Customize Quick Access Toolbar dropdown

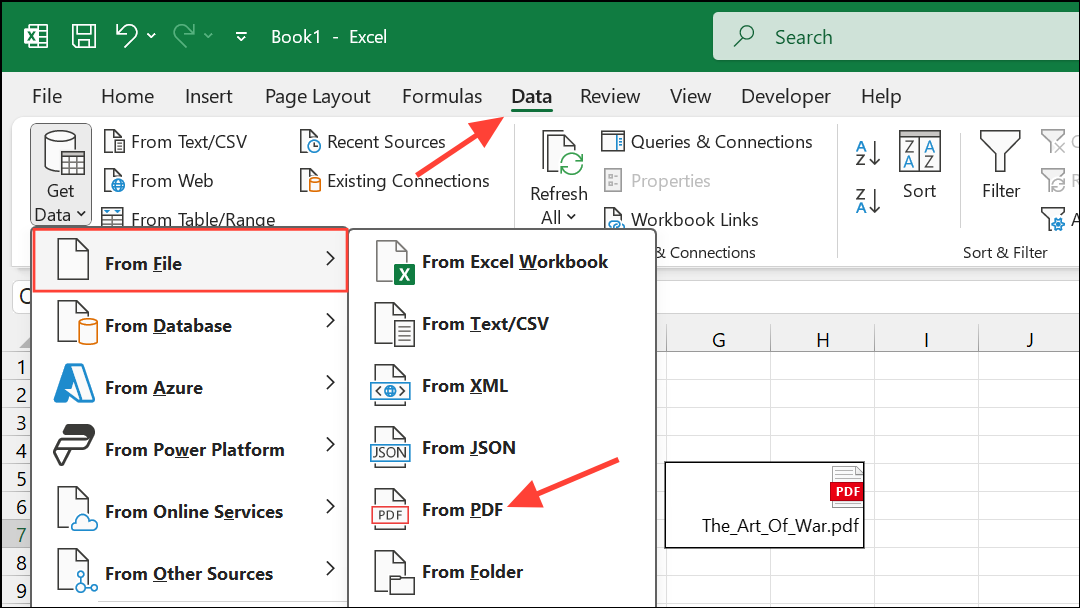[241, 36]
